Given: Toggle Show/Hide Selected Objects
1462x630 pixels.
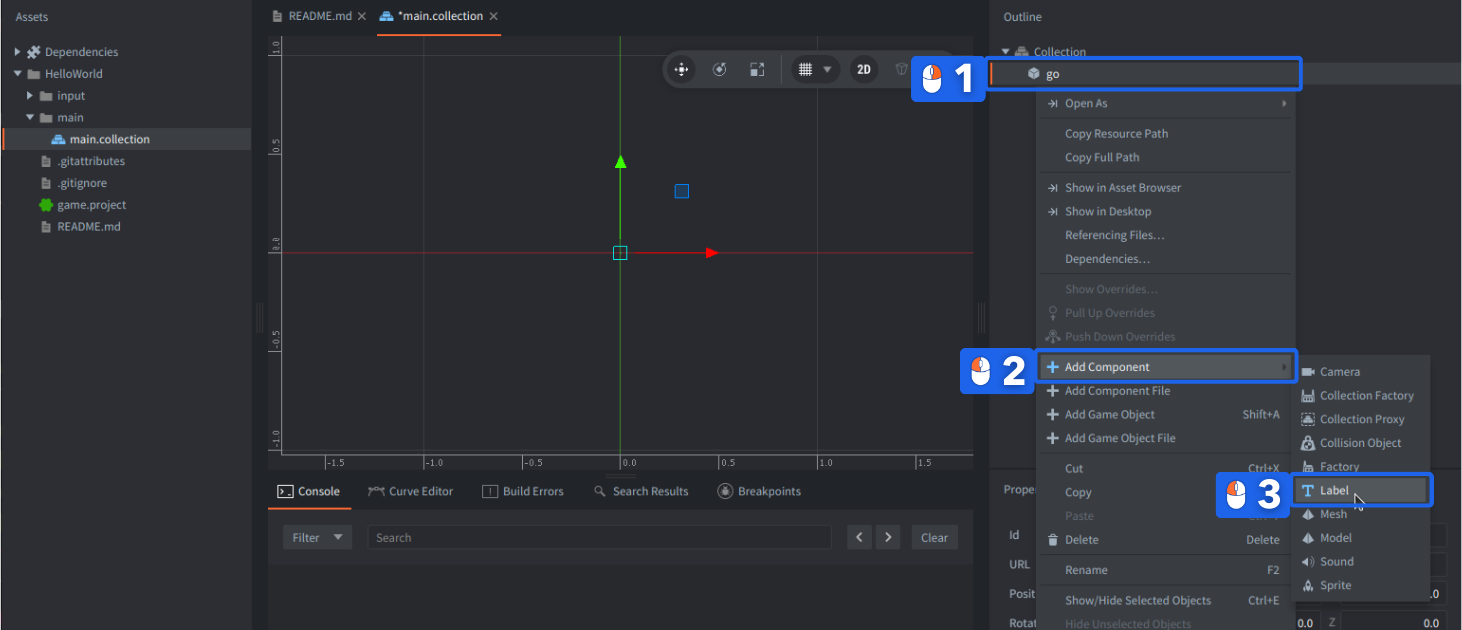Looking at the screenshot, I should [1137, 601].
